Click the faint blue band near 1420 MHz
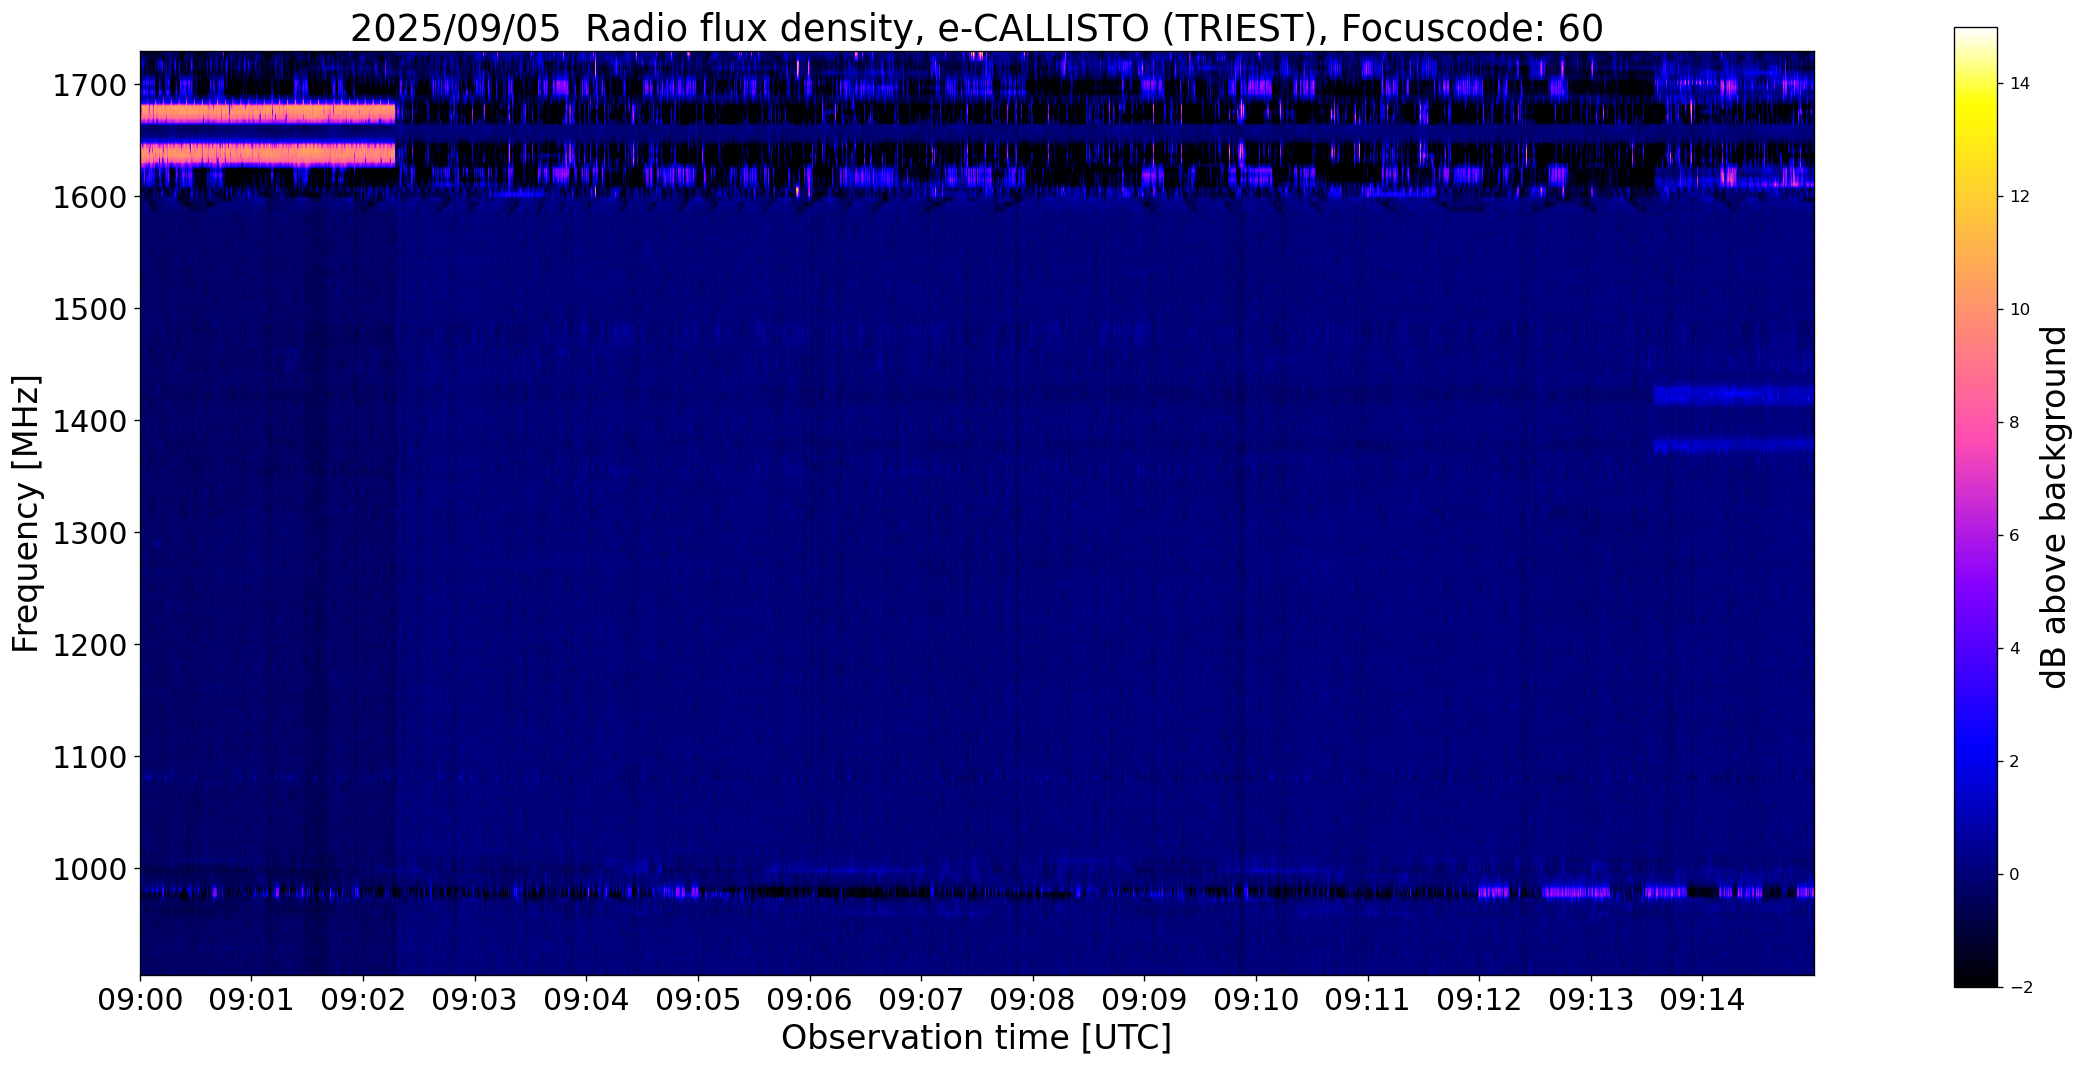 1733,395
